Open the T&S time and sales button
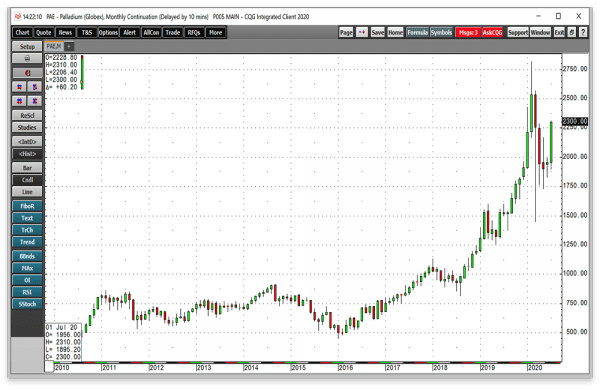Image resolution: width=600 pixels, height=390 pixels. 87,33
